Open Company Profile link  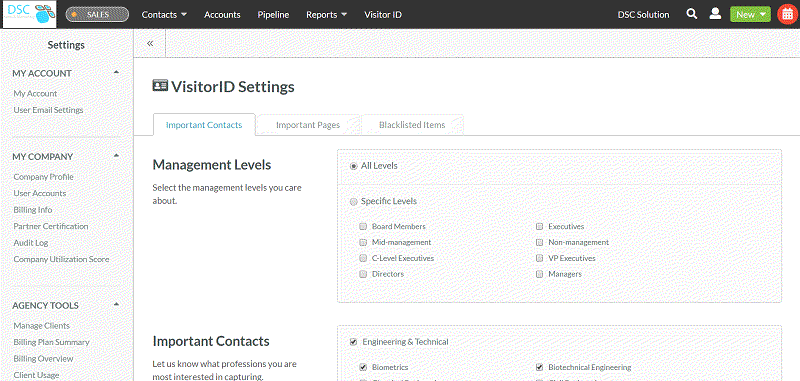point(43,176)
